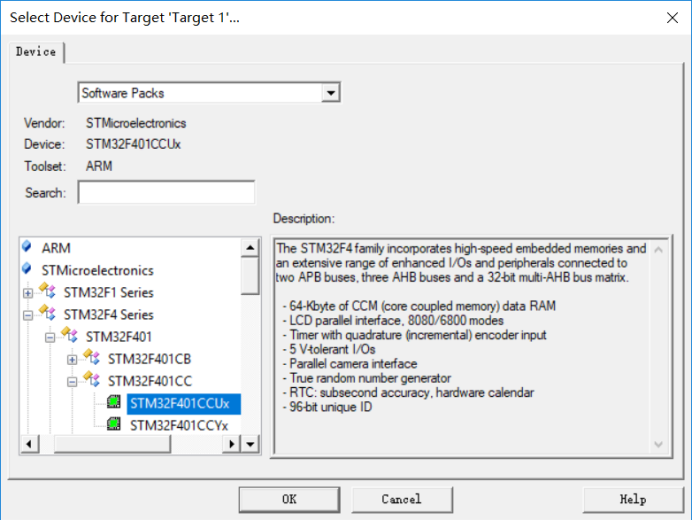This screenshot has height=520, width=693.
Task: Click the green chip icon for STM32F401CCYx
Action: click(x=114, y=424)
